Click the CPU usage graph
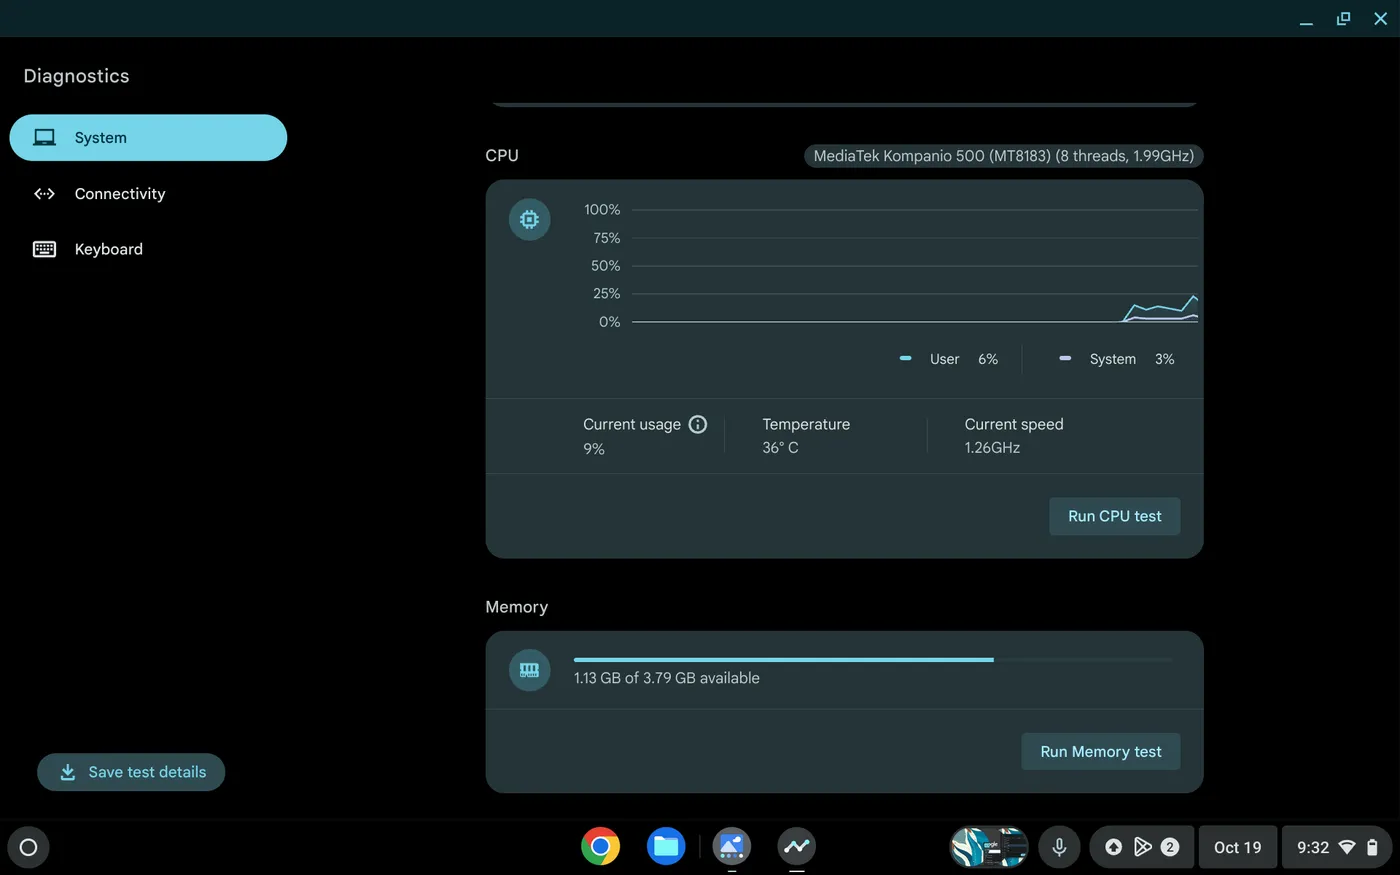The width and height of the screenshot is (1400, 875). [914, 266]
